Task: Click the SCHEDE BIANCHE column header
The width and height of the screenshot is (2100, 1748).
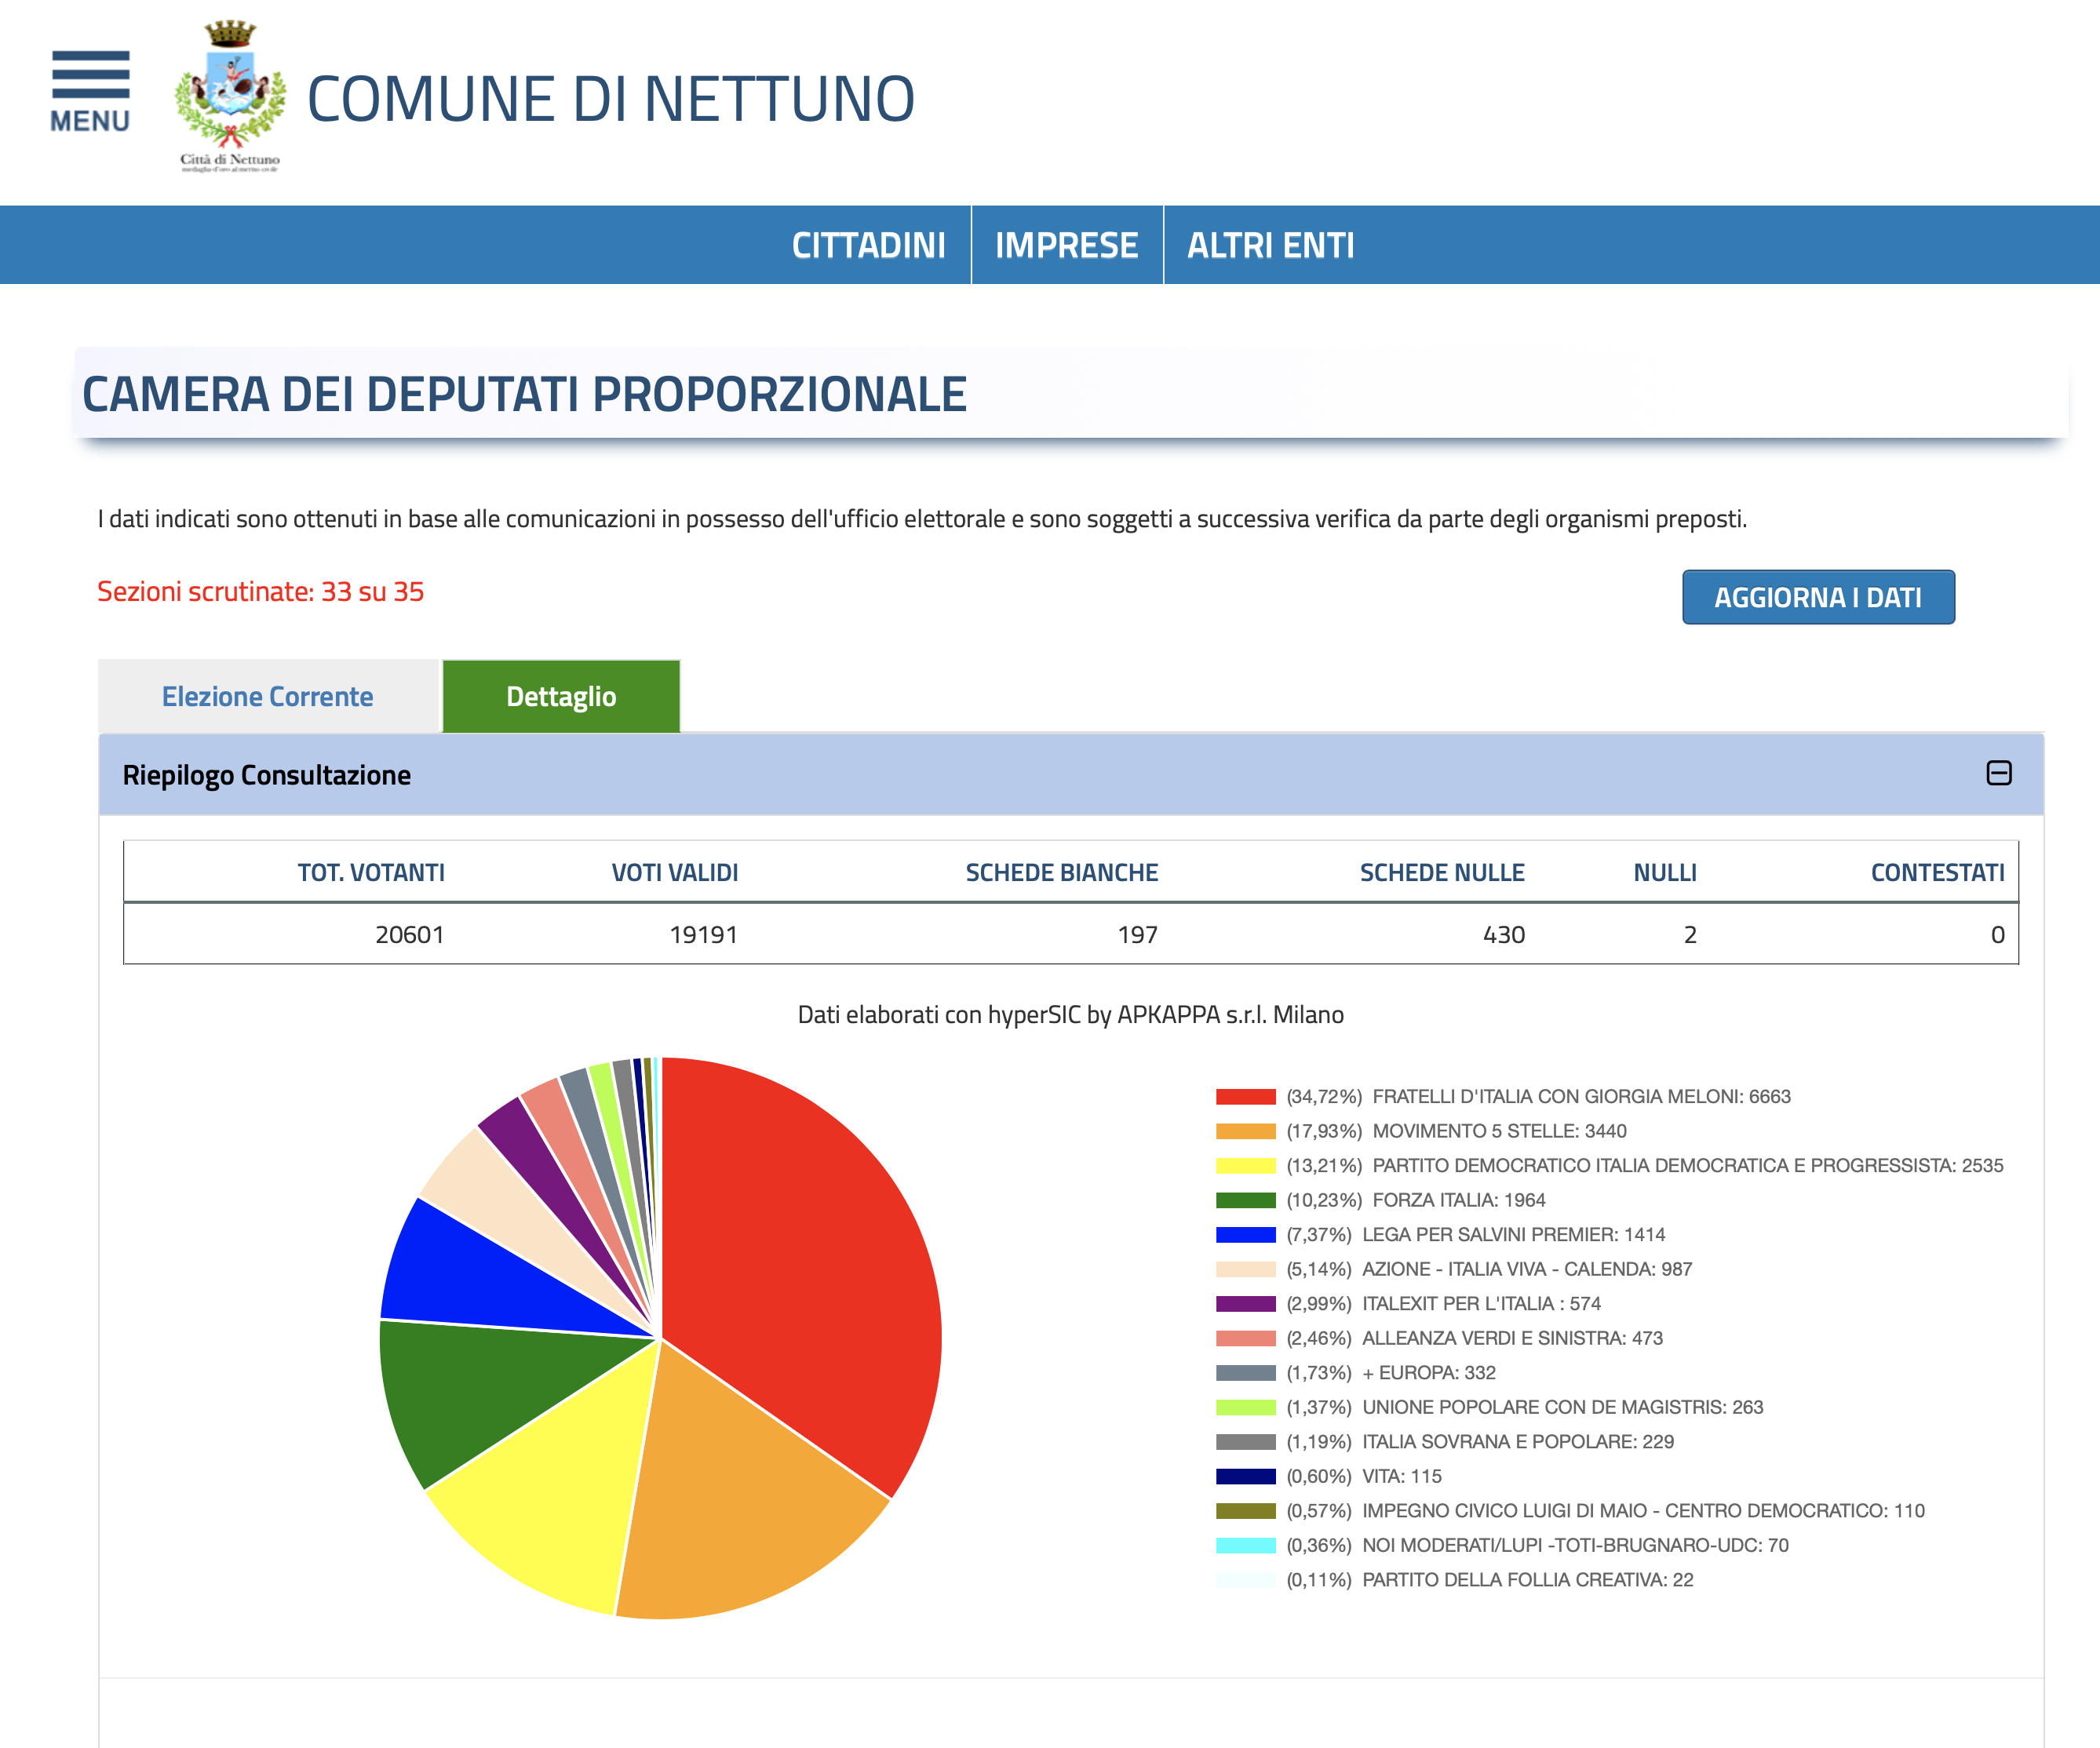Action: click(x=1061, y=872)
